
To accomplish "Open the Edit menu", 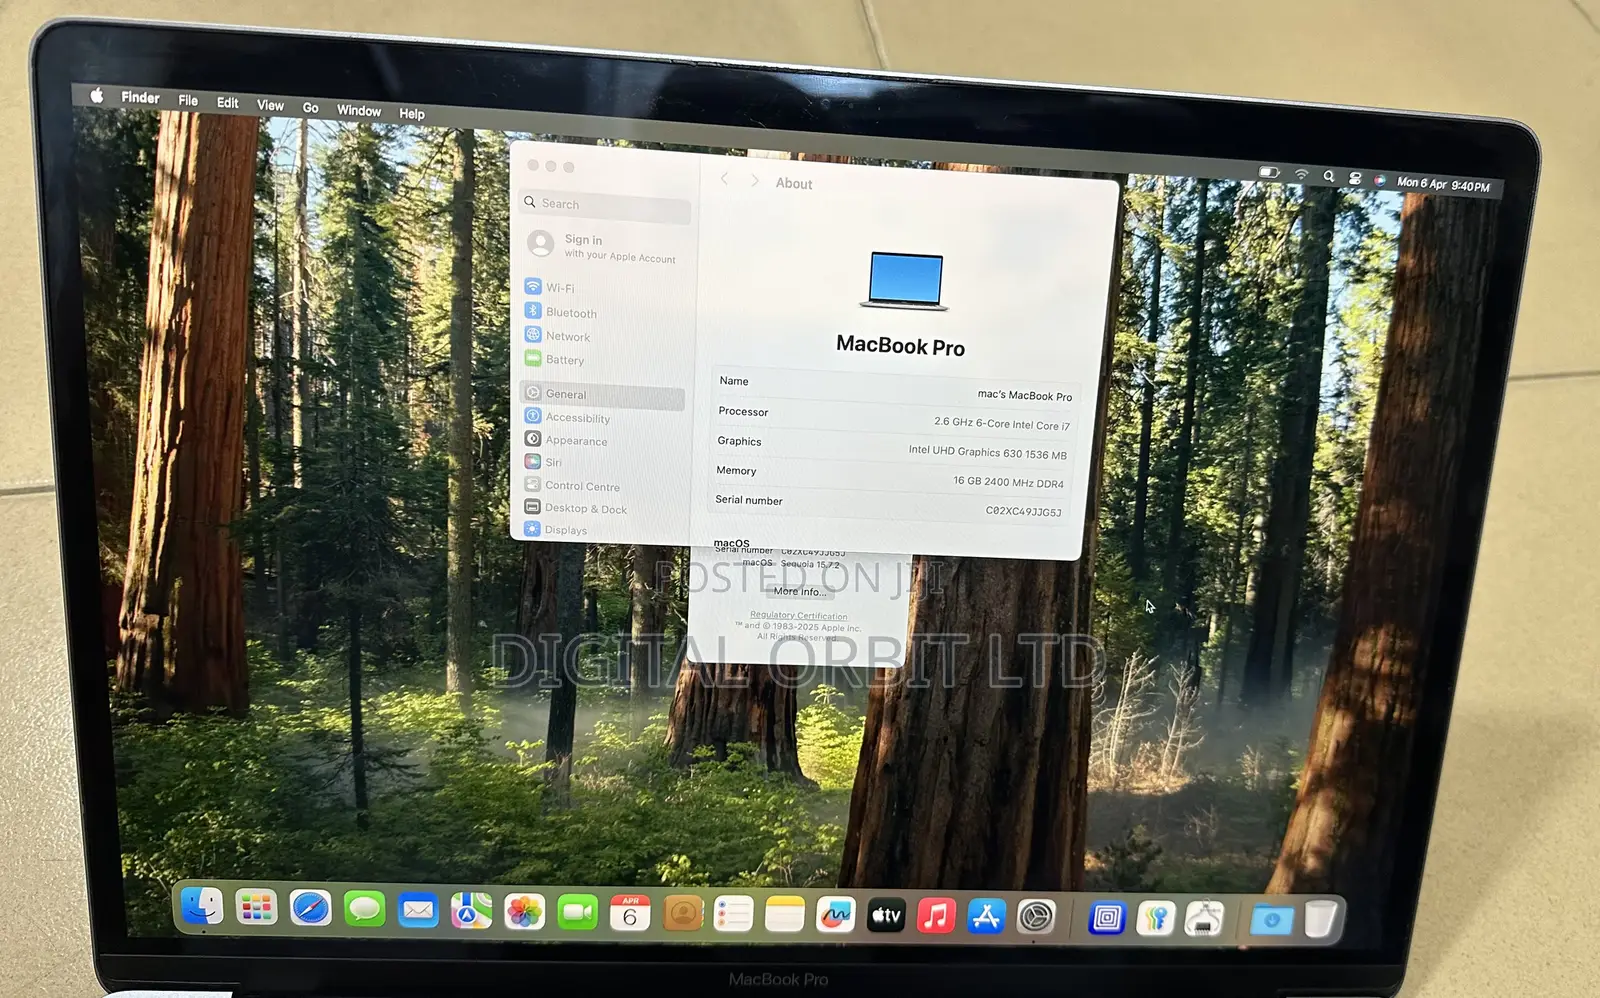I will (x=228, y=102).
